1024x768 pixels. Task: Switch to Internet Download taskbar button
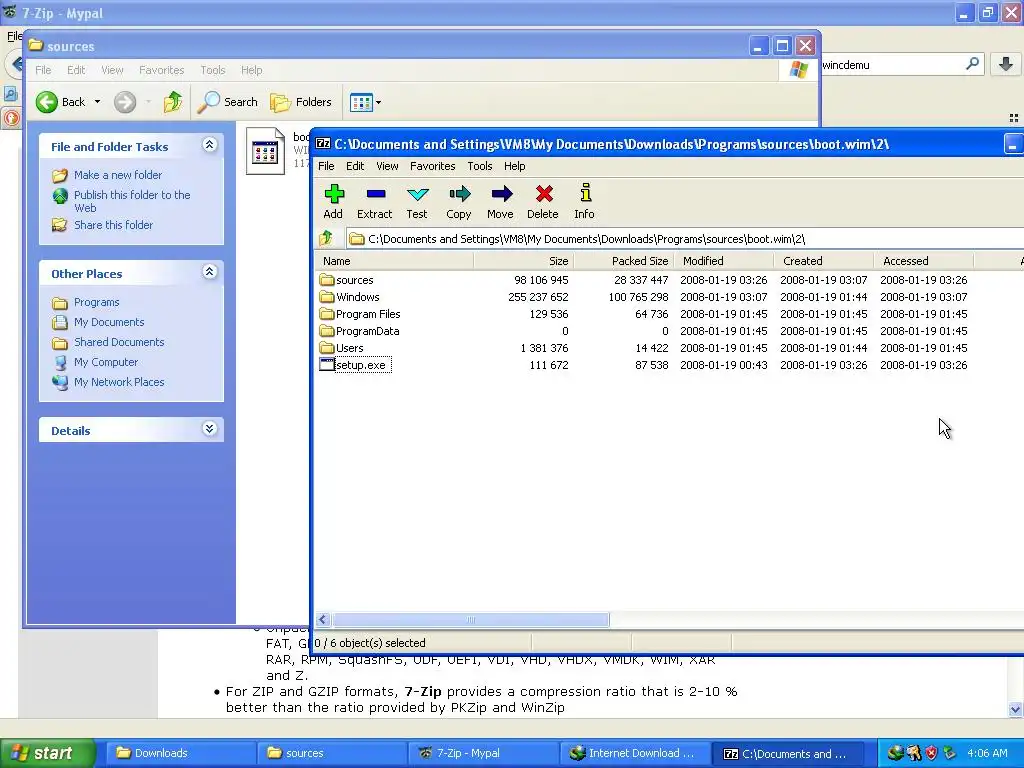(633, 753)
